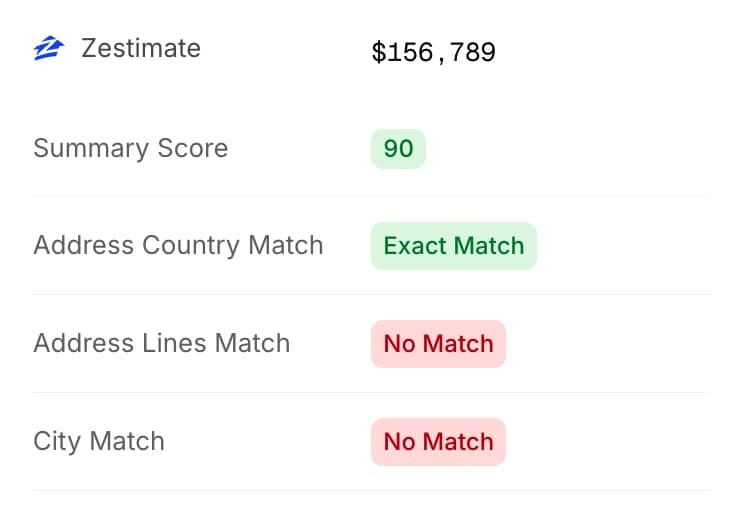
Task: Click the divider below Address Lines Match row
Action: point(371,393)
